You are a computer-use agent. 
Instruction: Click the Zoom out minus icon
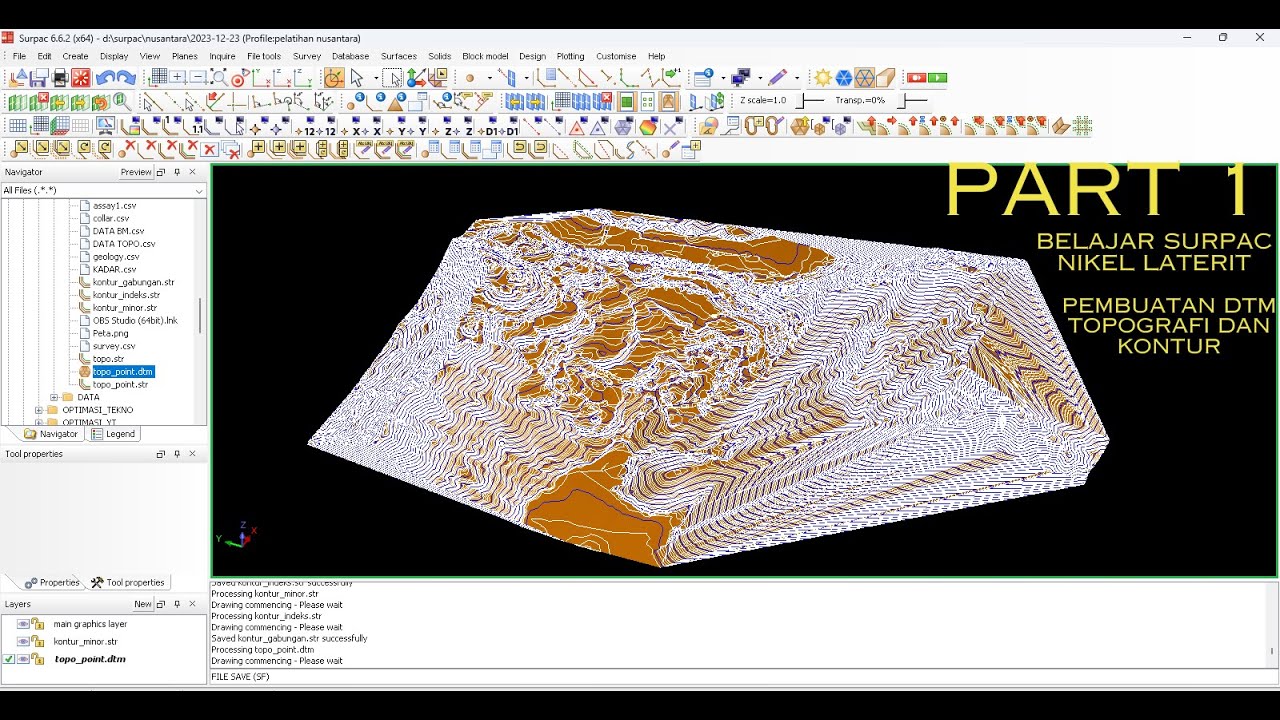(x=198, y=77)
